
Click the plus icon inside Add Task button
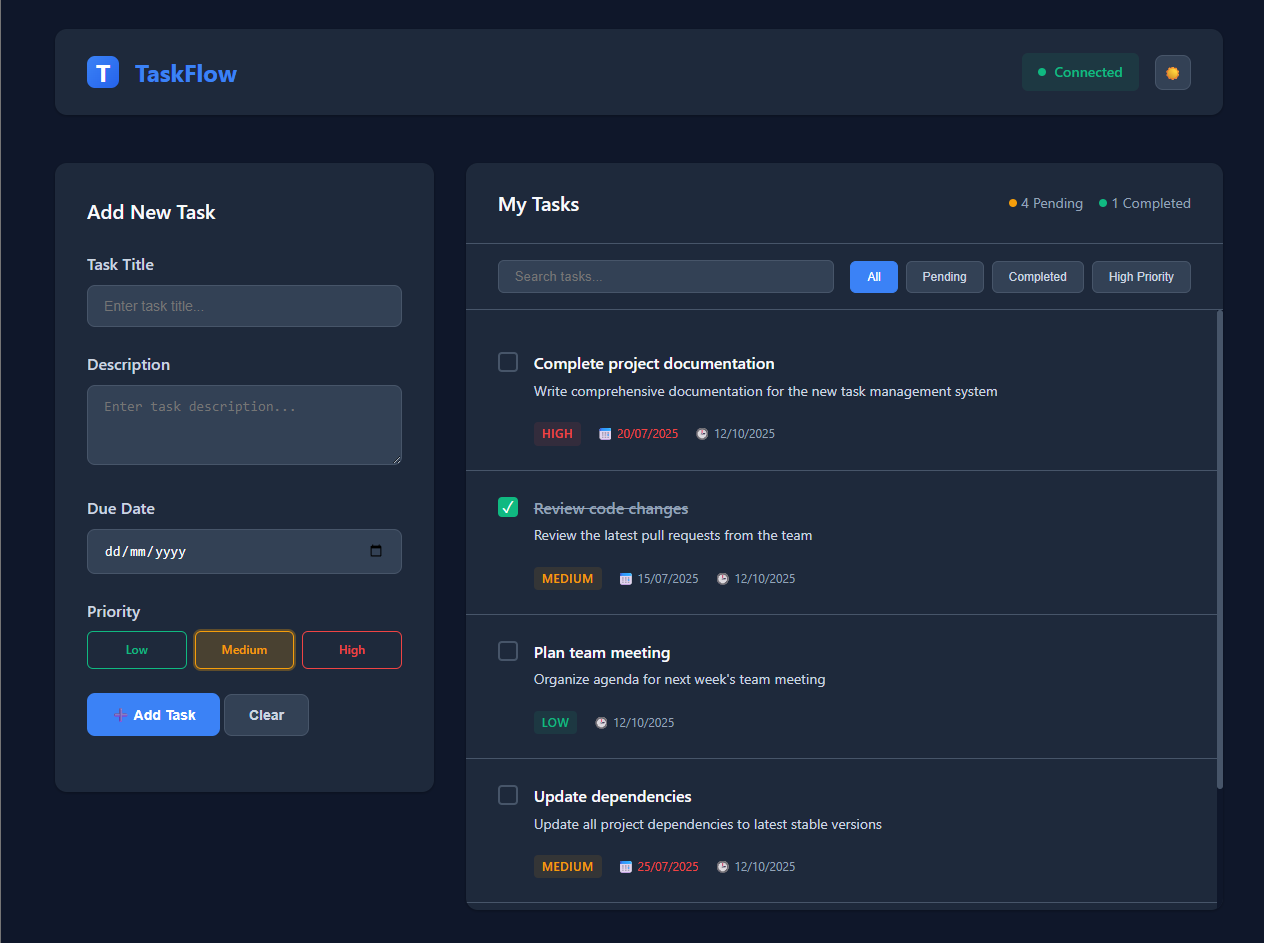[118, 714]
